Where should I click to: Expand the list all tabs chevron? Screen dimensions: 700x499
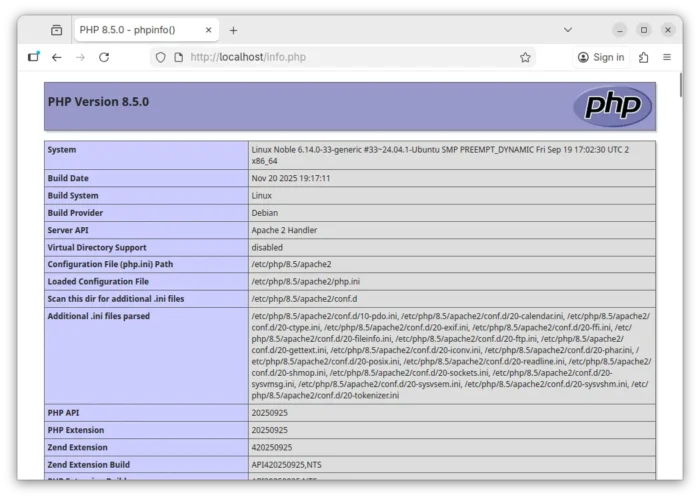coord(568,30)
